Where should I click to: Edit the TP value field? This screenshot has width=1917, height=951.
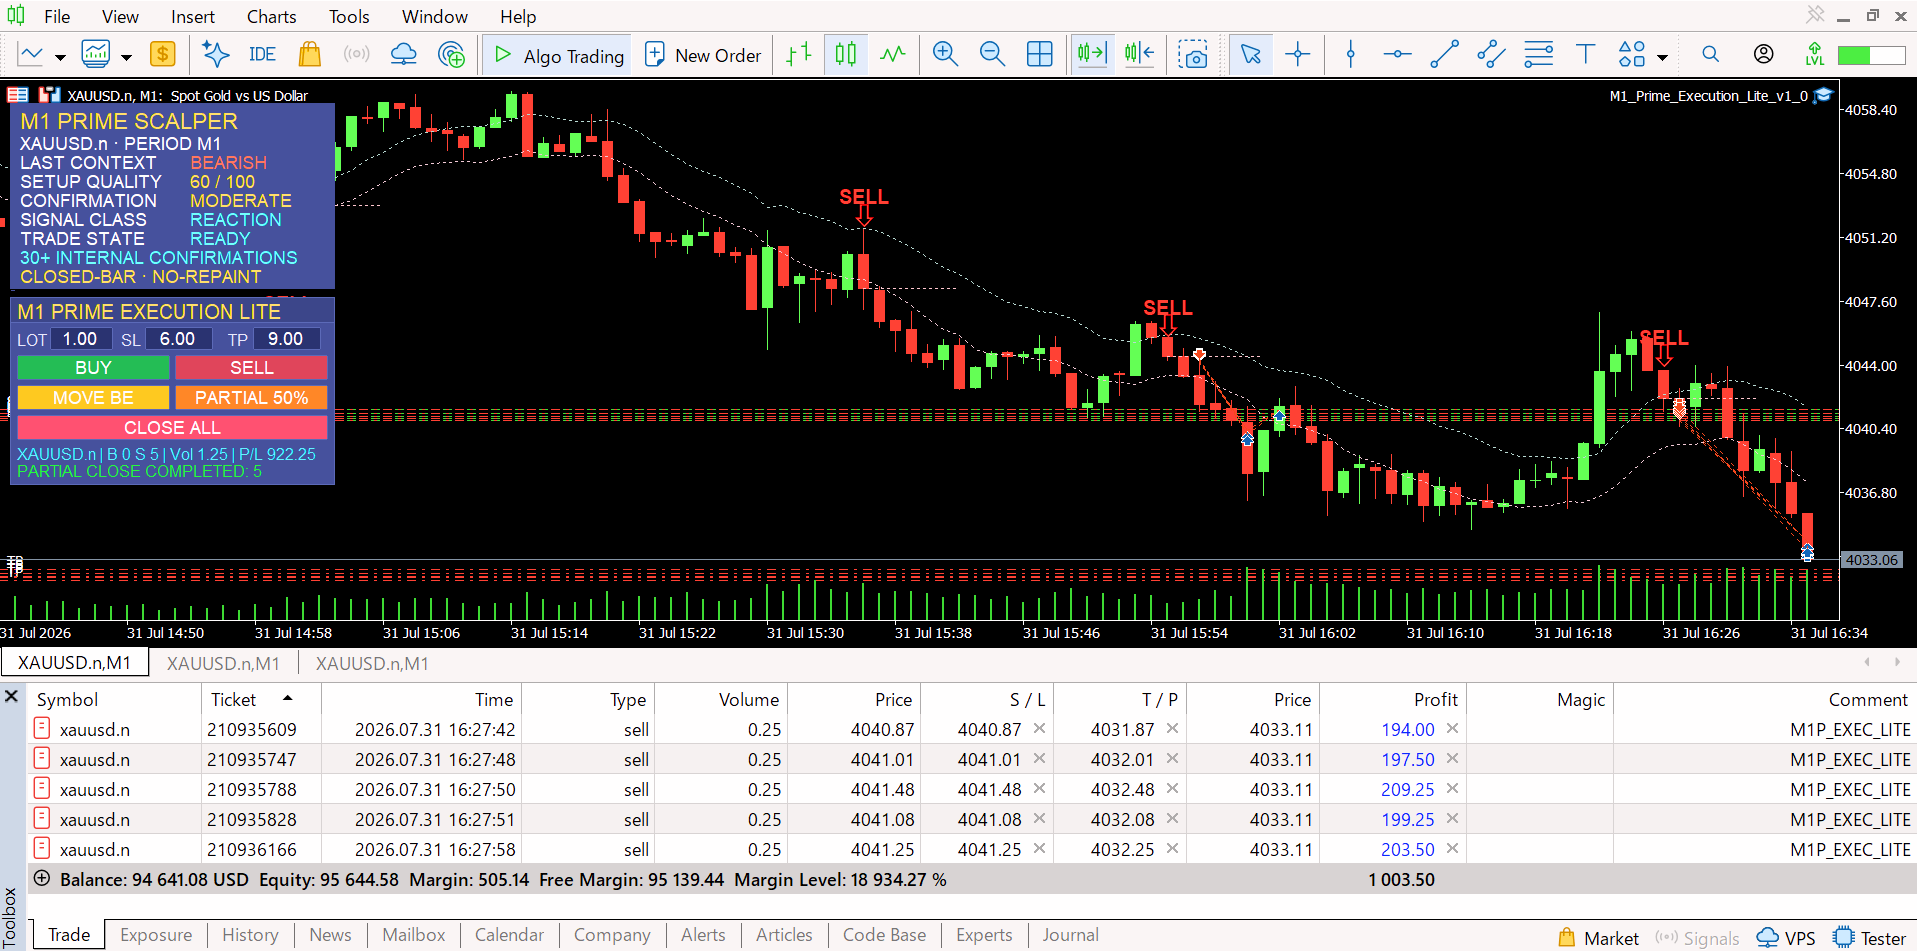(x=286, y=339)
